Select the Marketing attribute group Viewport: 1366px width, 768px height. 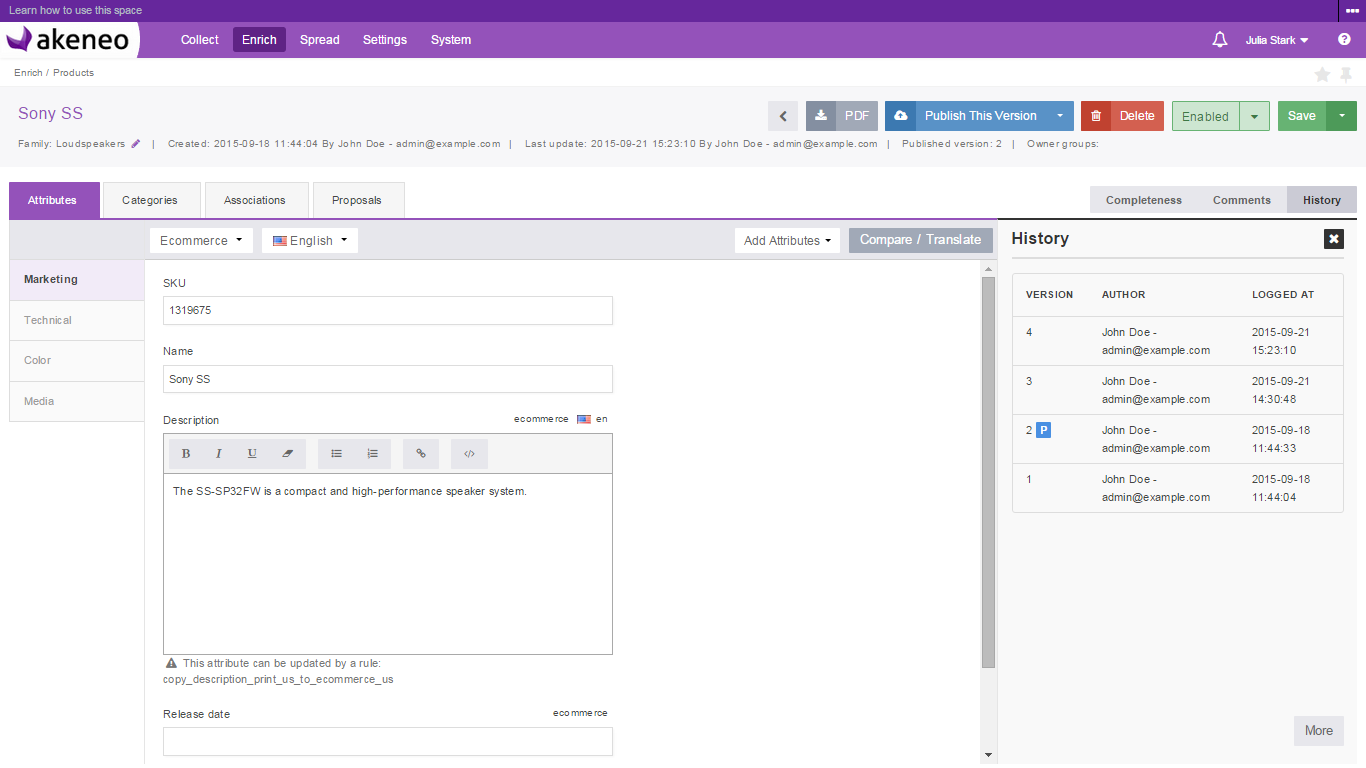click(x=77, y=280)
